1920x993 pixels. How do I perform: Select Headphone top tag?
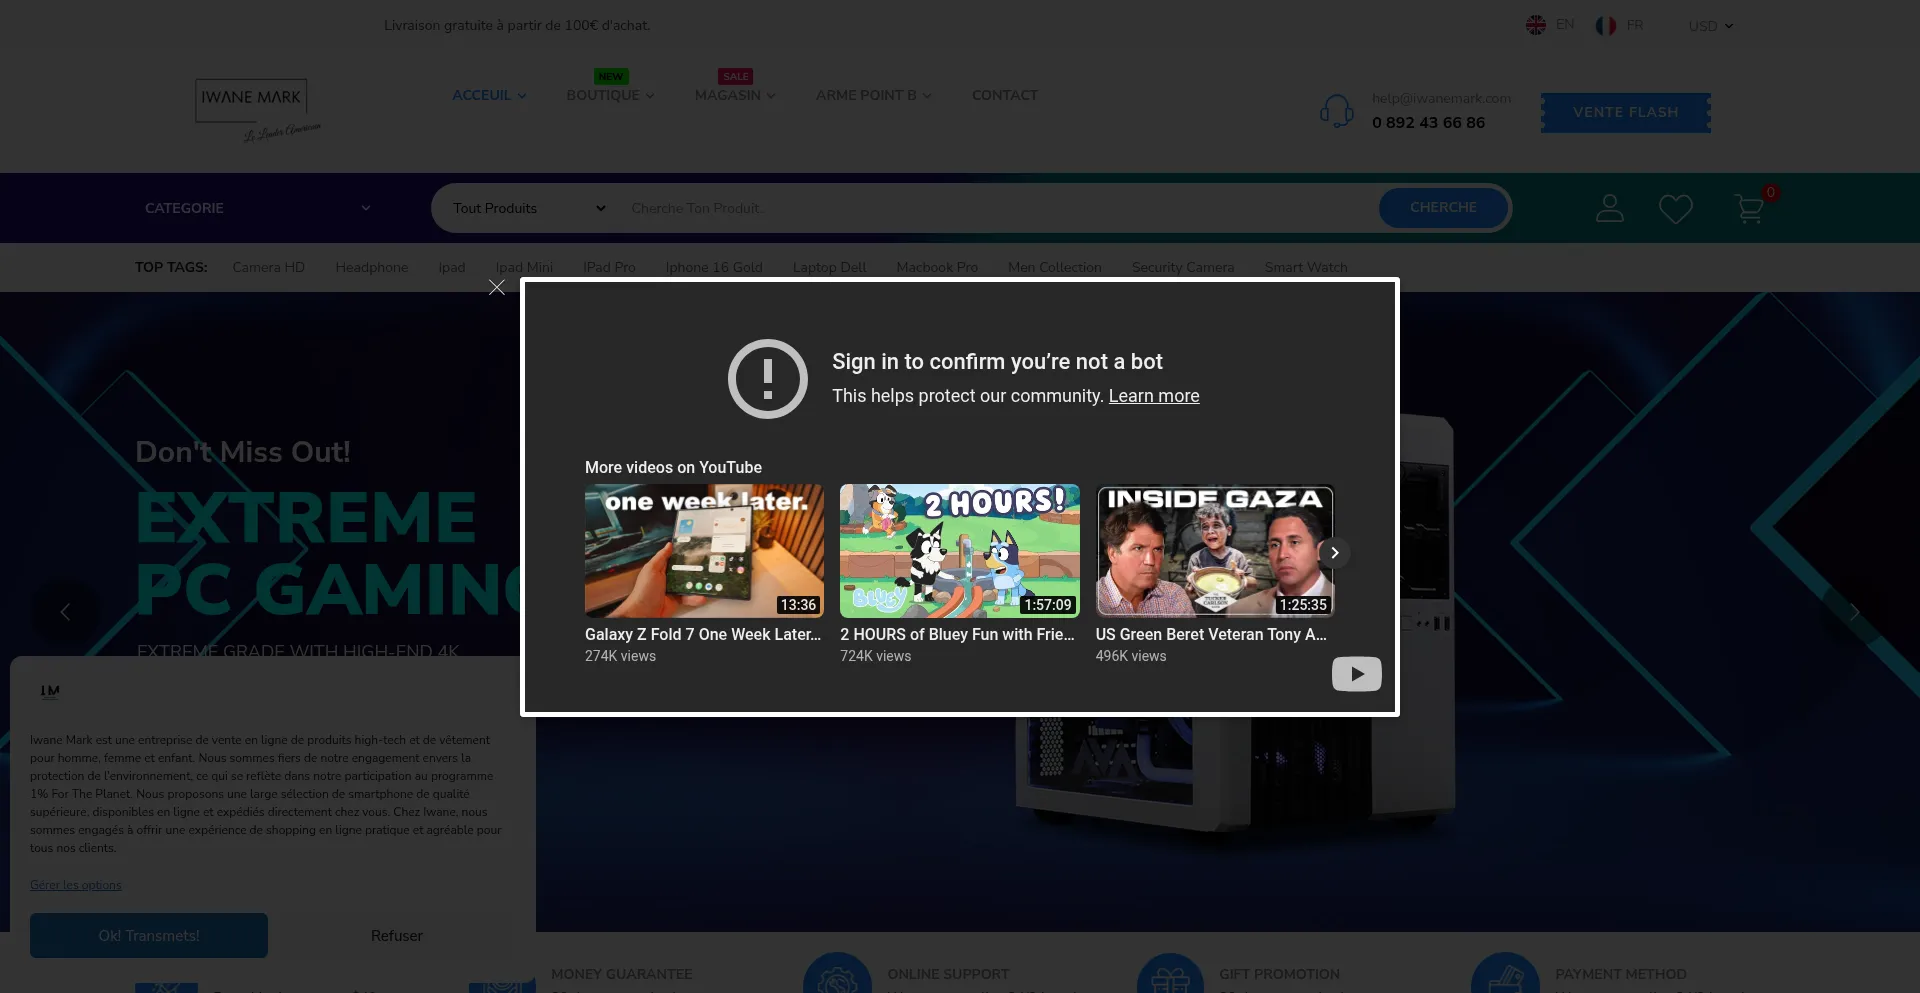tap(372, 267)
